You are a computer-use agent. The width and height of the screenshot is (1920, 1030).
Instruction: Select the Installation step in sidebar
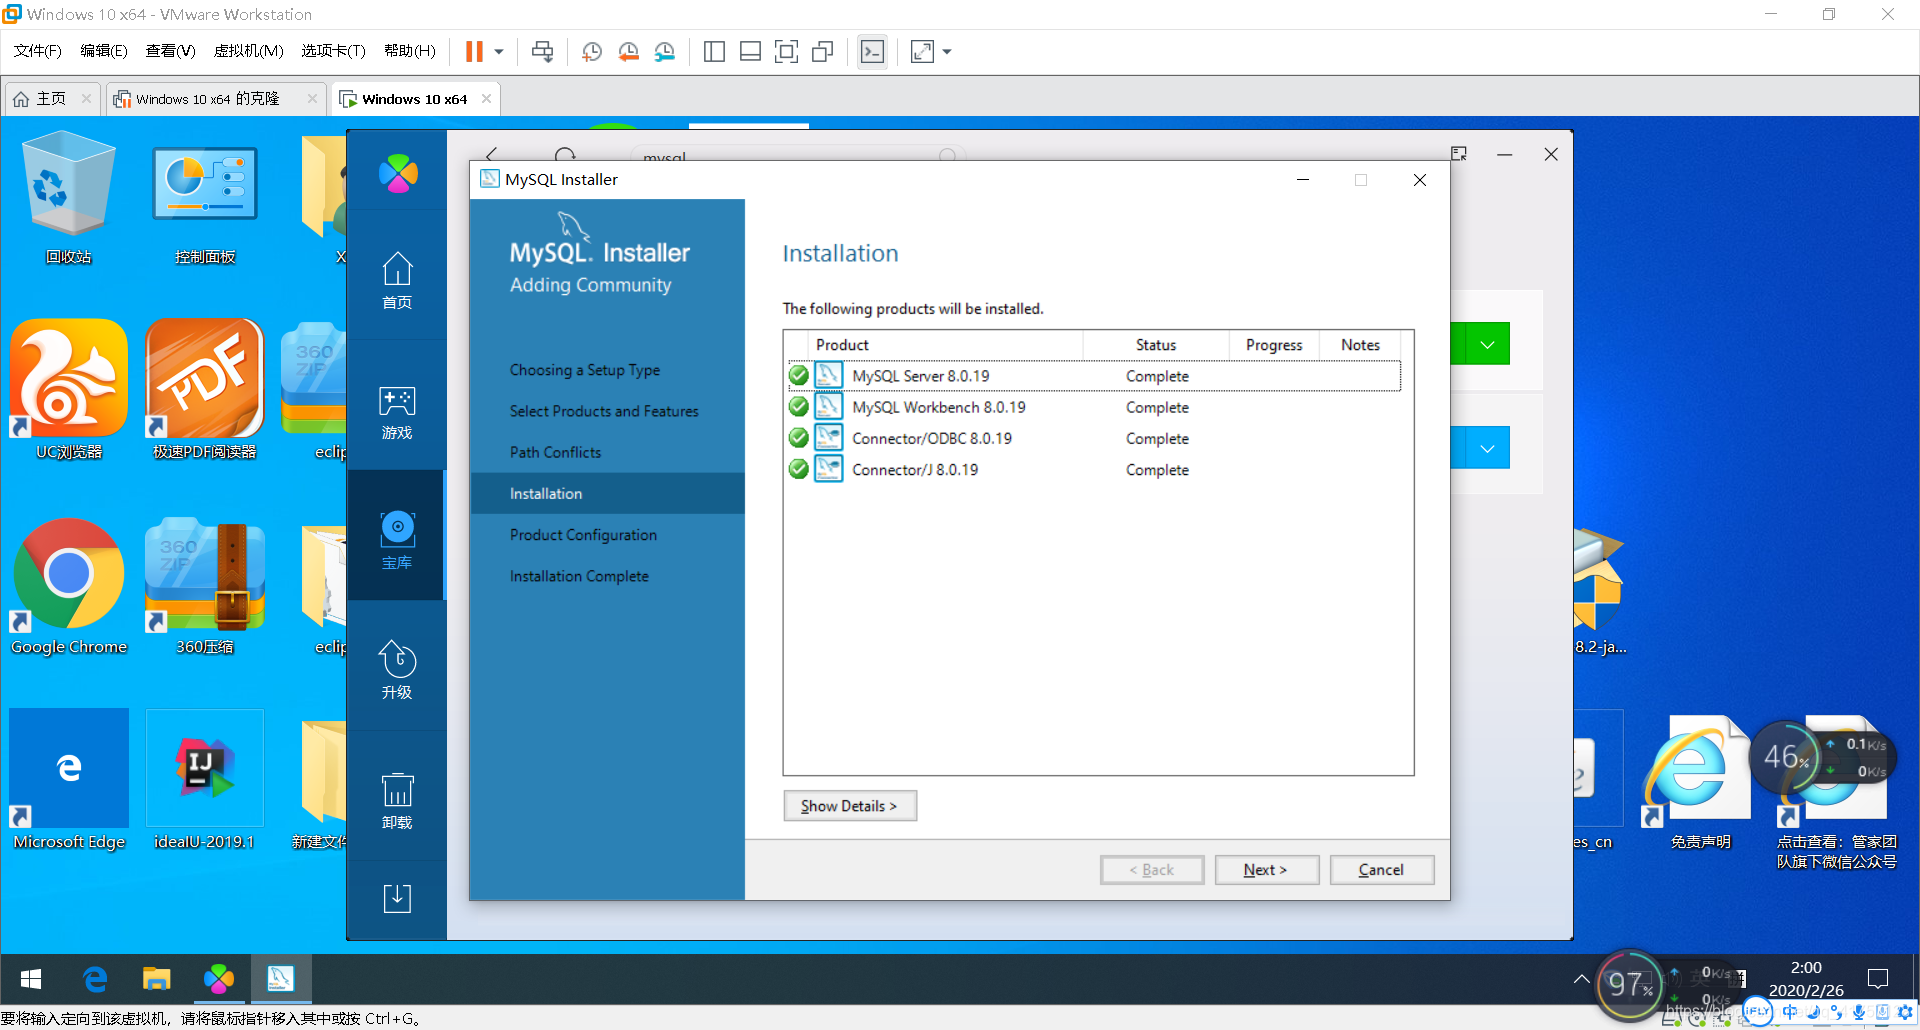608,494
